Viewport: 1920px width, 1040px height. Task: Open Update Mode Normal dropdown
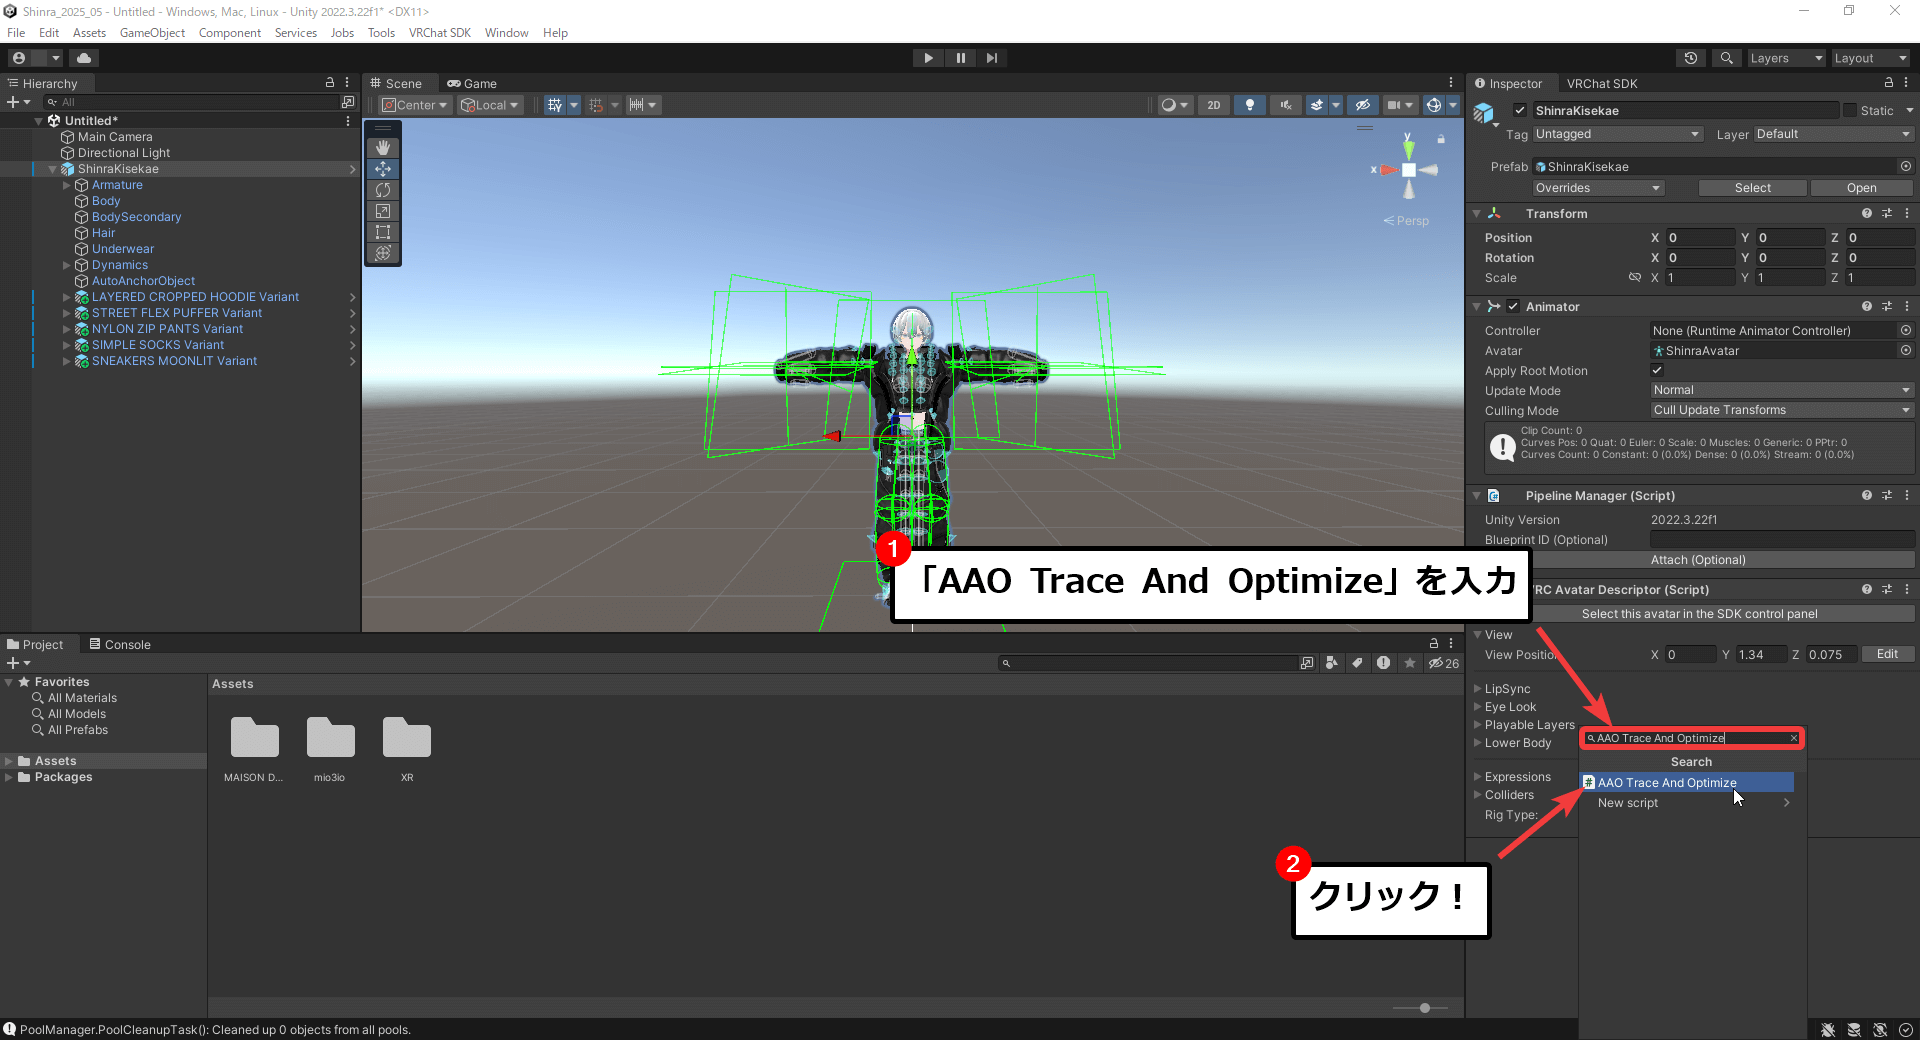click(x=1781, y=390)
